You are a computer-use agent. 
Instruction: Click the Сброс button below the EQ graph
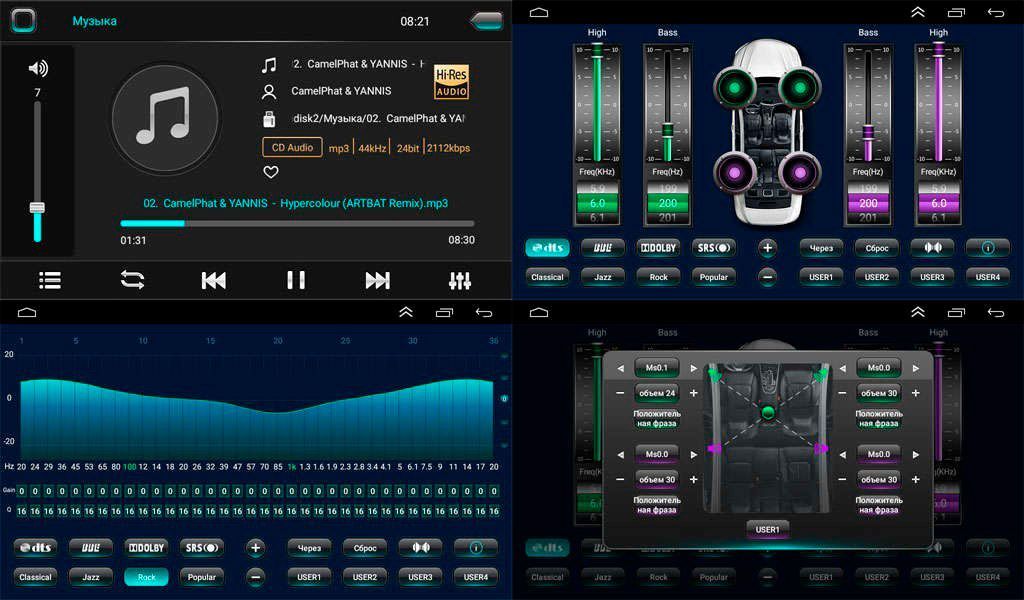(364, 548)
